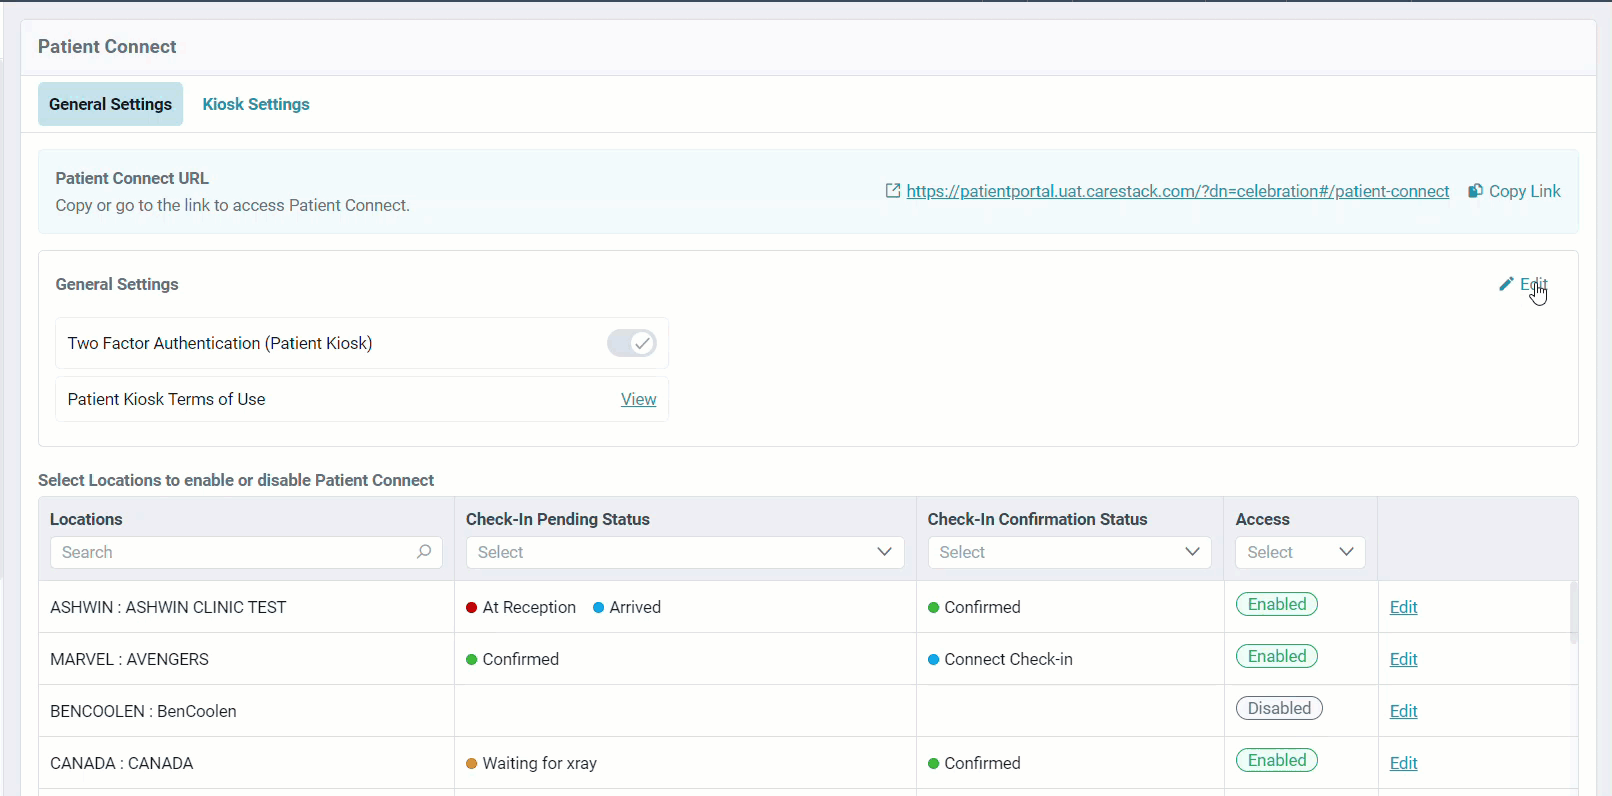The height and width of the screenshot is (796, 1612).
Task: Edit the CANADA : CANADA row
Action: click(1403, 763)
